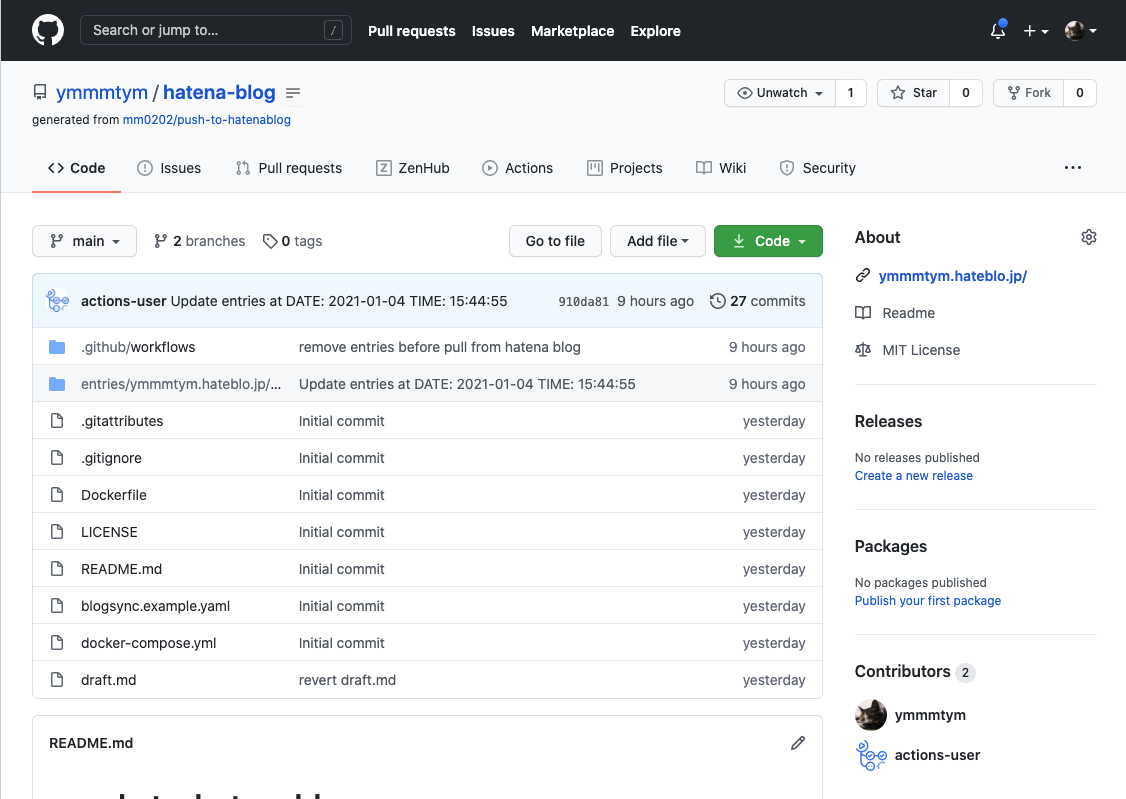1126x799 pixels.
Task: Open blogsync.example.yaml file
Action: [156, 607]
